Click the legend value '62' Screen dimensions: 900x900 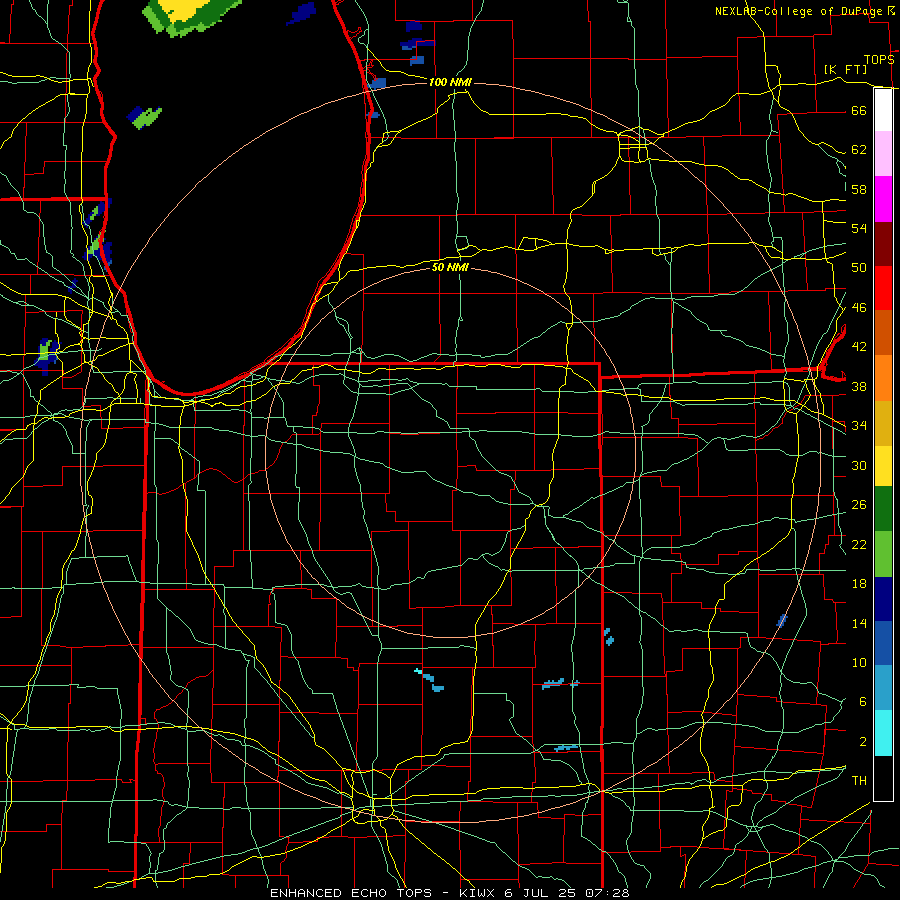pyautogui.click(x=859, y=150)
